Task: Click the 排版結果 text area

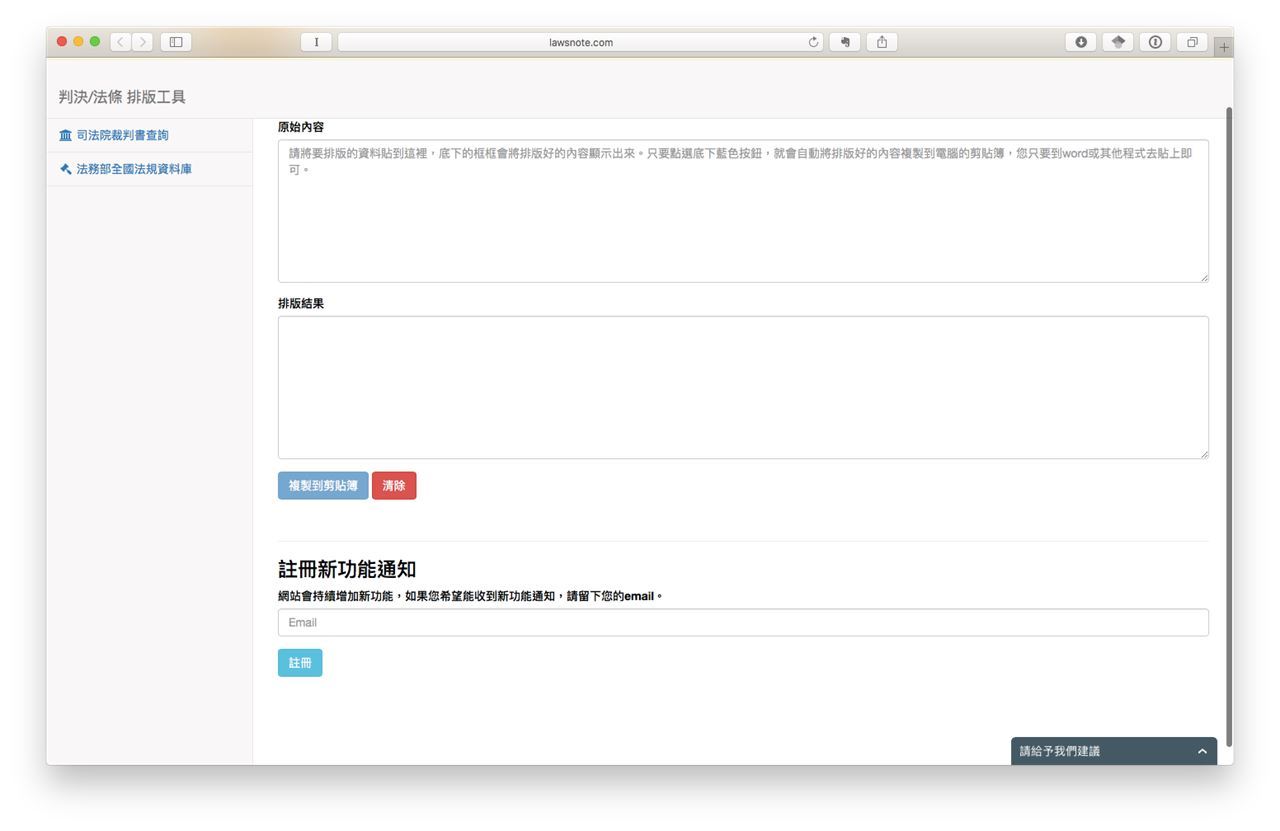Action: coord(742,388)
